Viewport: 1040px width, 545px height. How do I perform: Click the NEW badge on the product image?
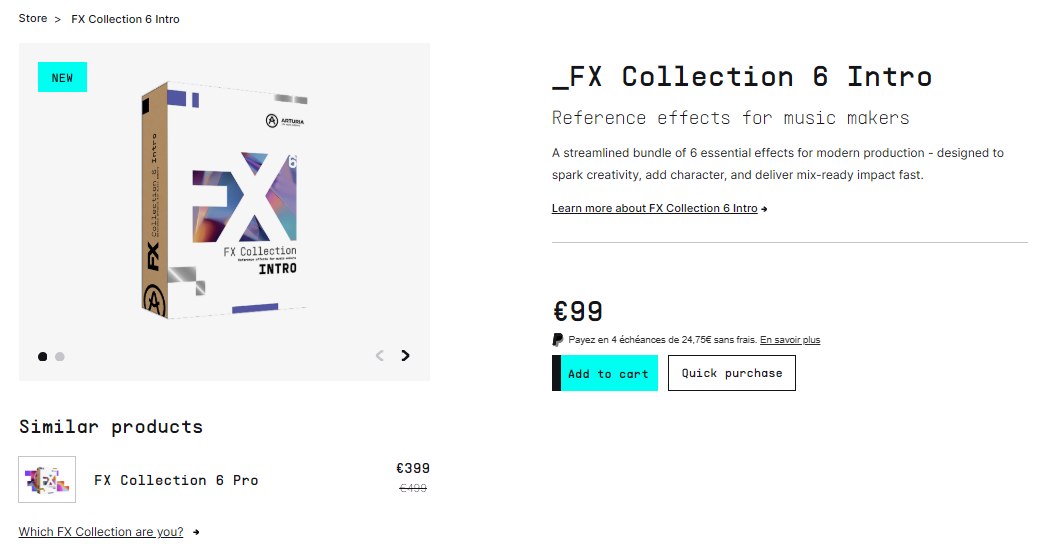(62, 77)
